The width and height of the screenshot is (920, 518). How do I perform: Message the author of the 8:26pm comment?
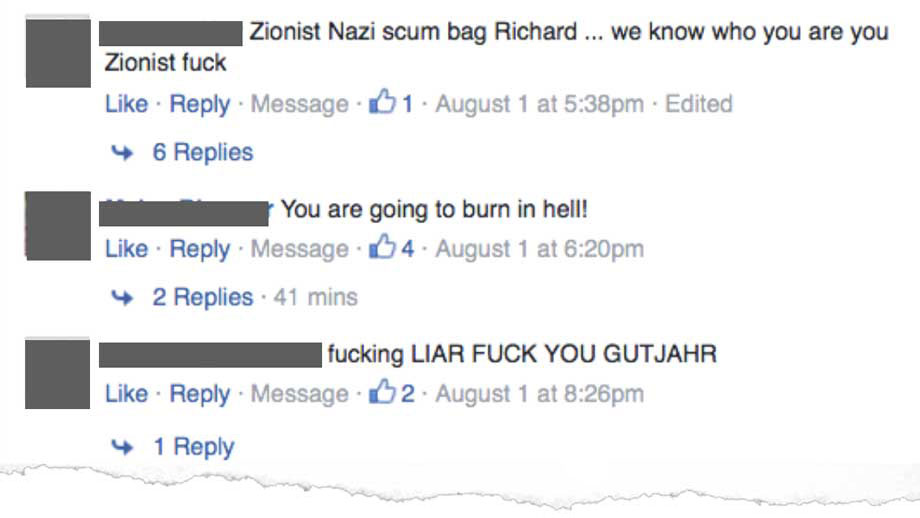pos(299,394)
